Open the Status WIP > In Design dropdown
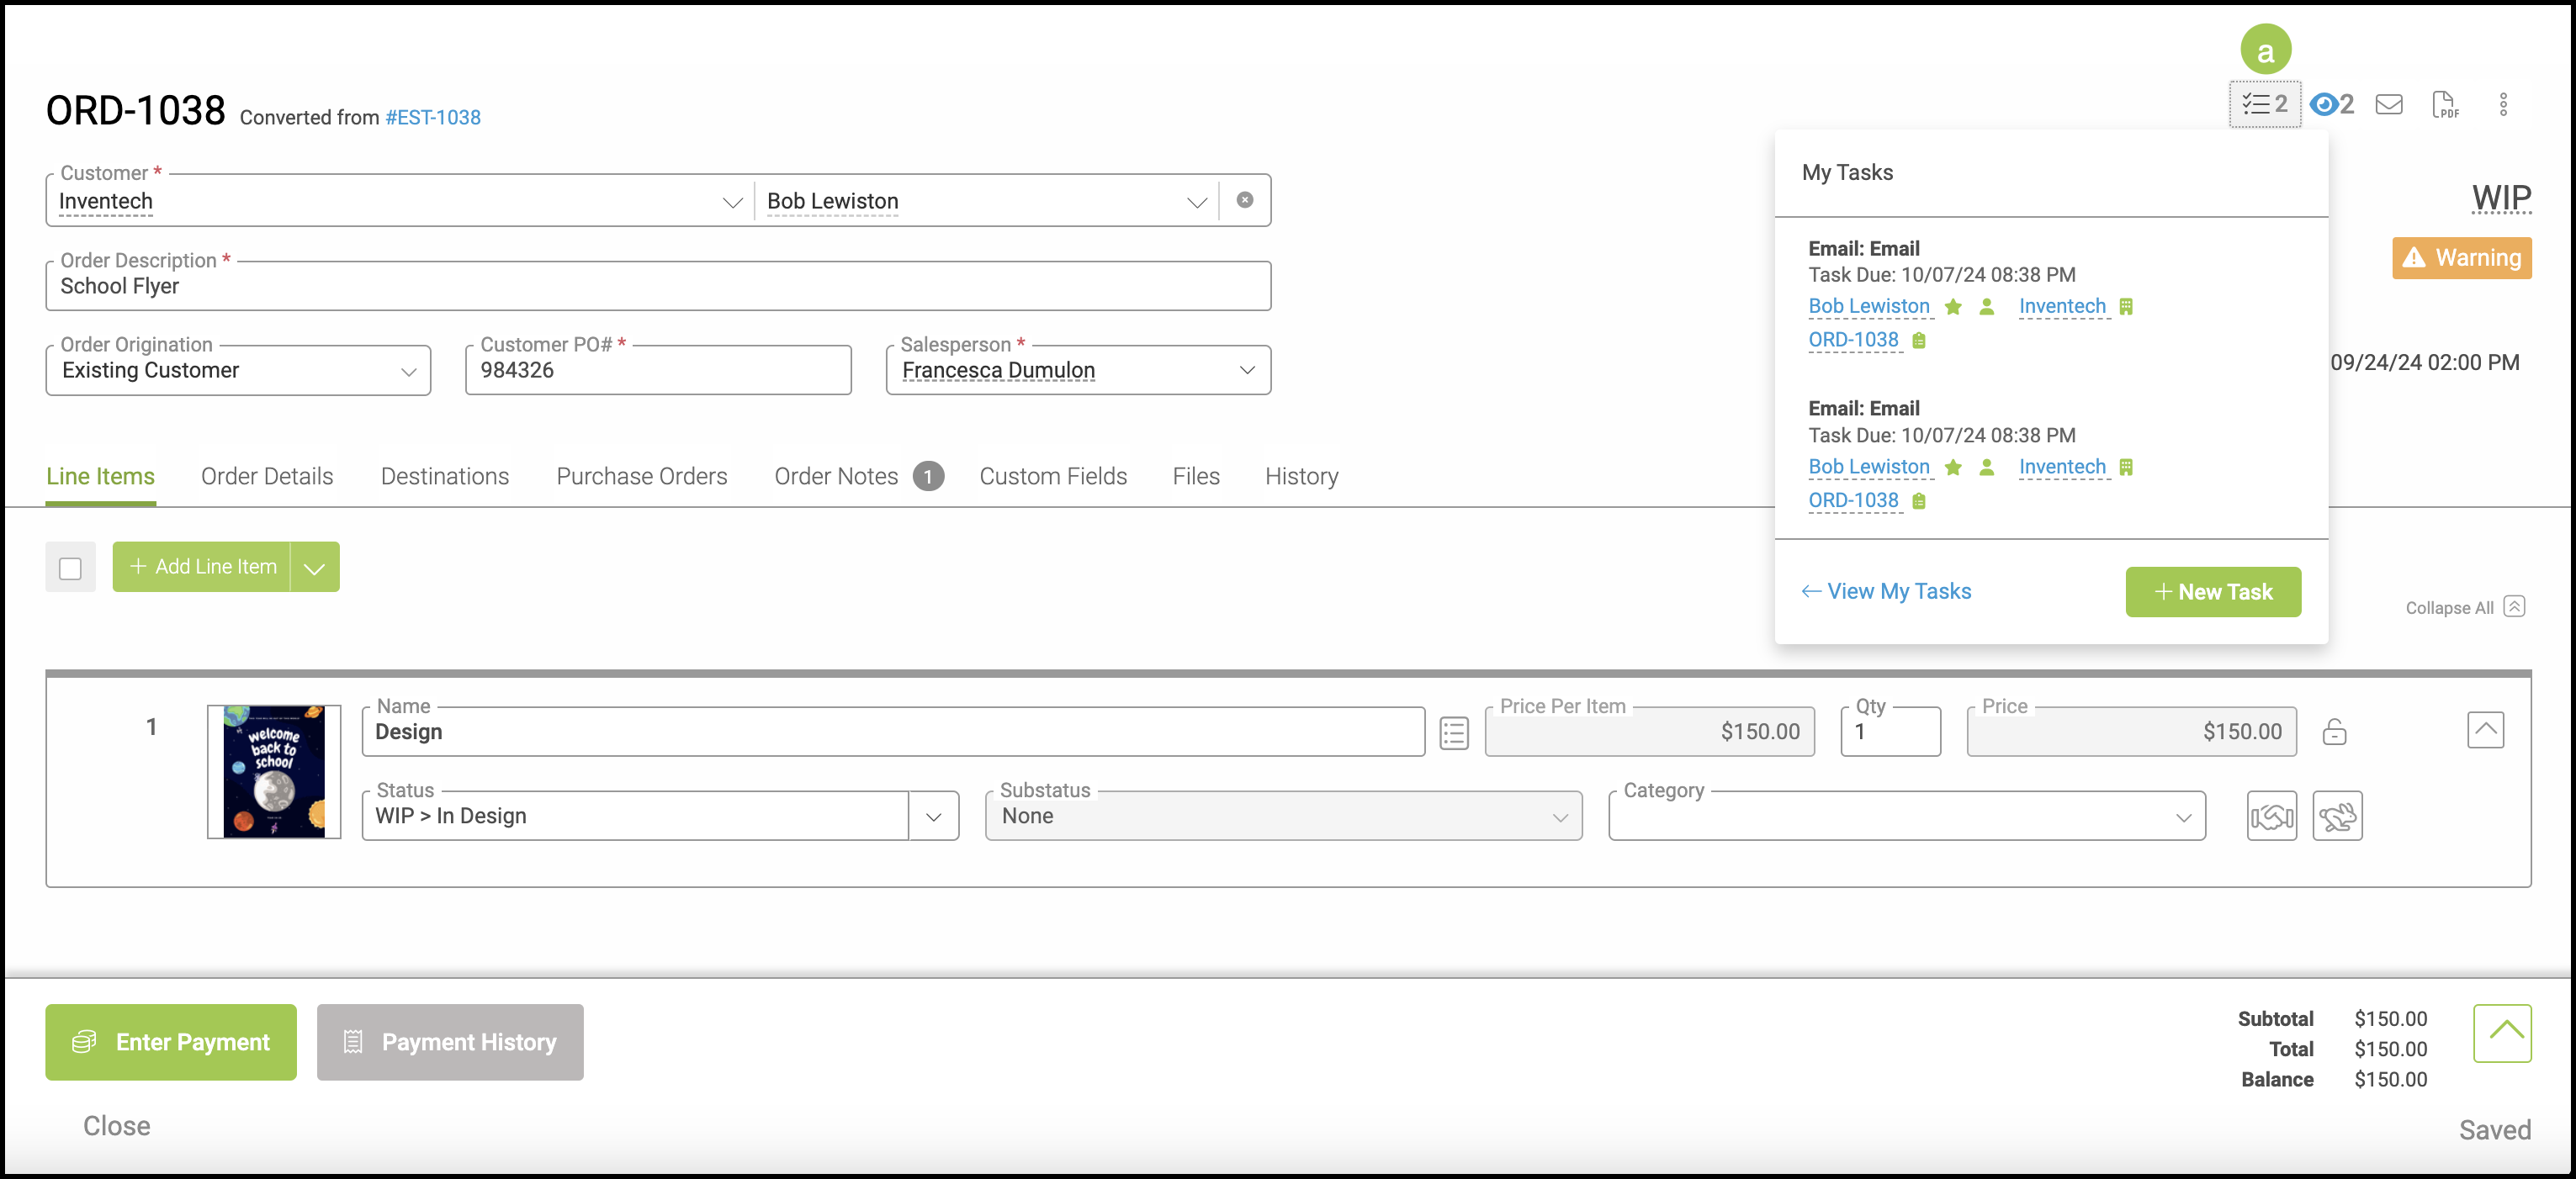2576x1179 pixels. pyautogui.click(x=933, y=817)
